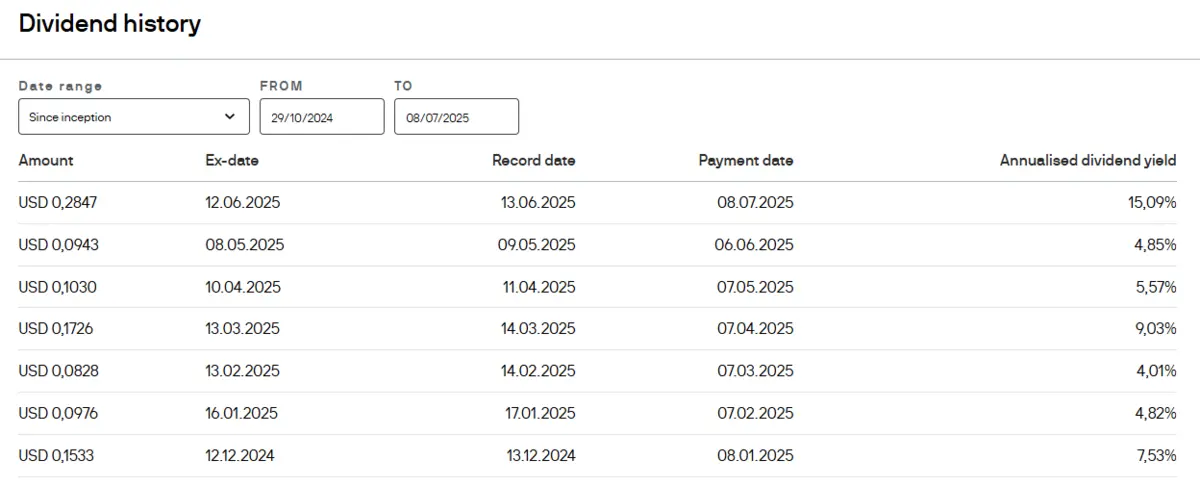The height and width of the screenshot is (486, 1200).
Task: Click ex-date 10.04.2025 cell
Action: pyautogui.click(x=243, y=287)
